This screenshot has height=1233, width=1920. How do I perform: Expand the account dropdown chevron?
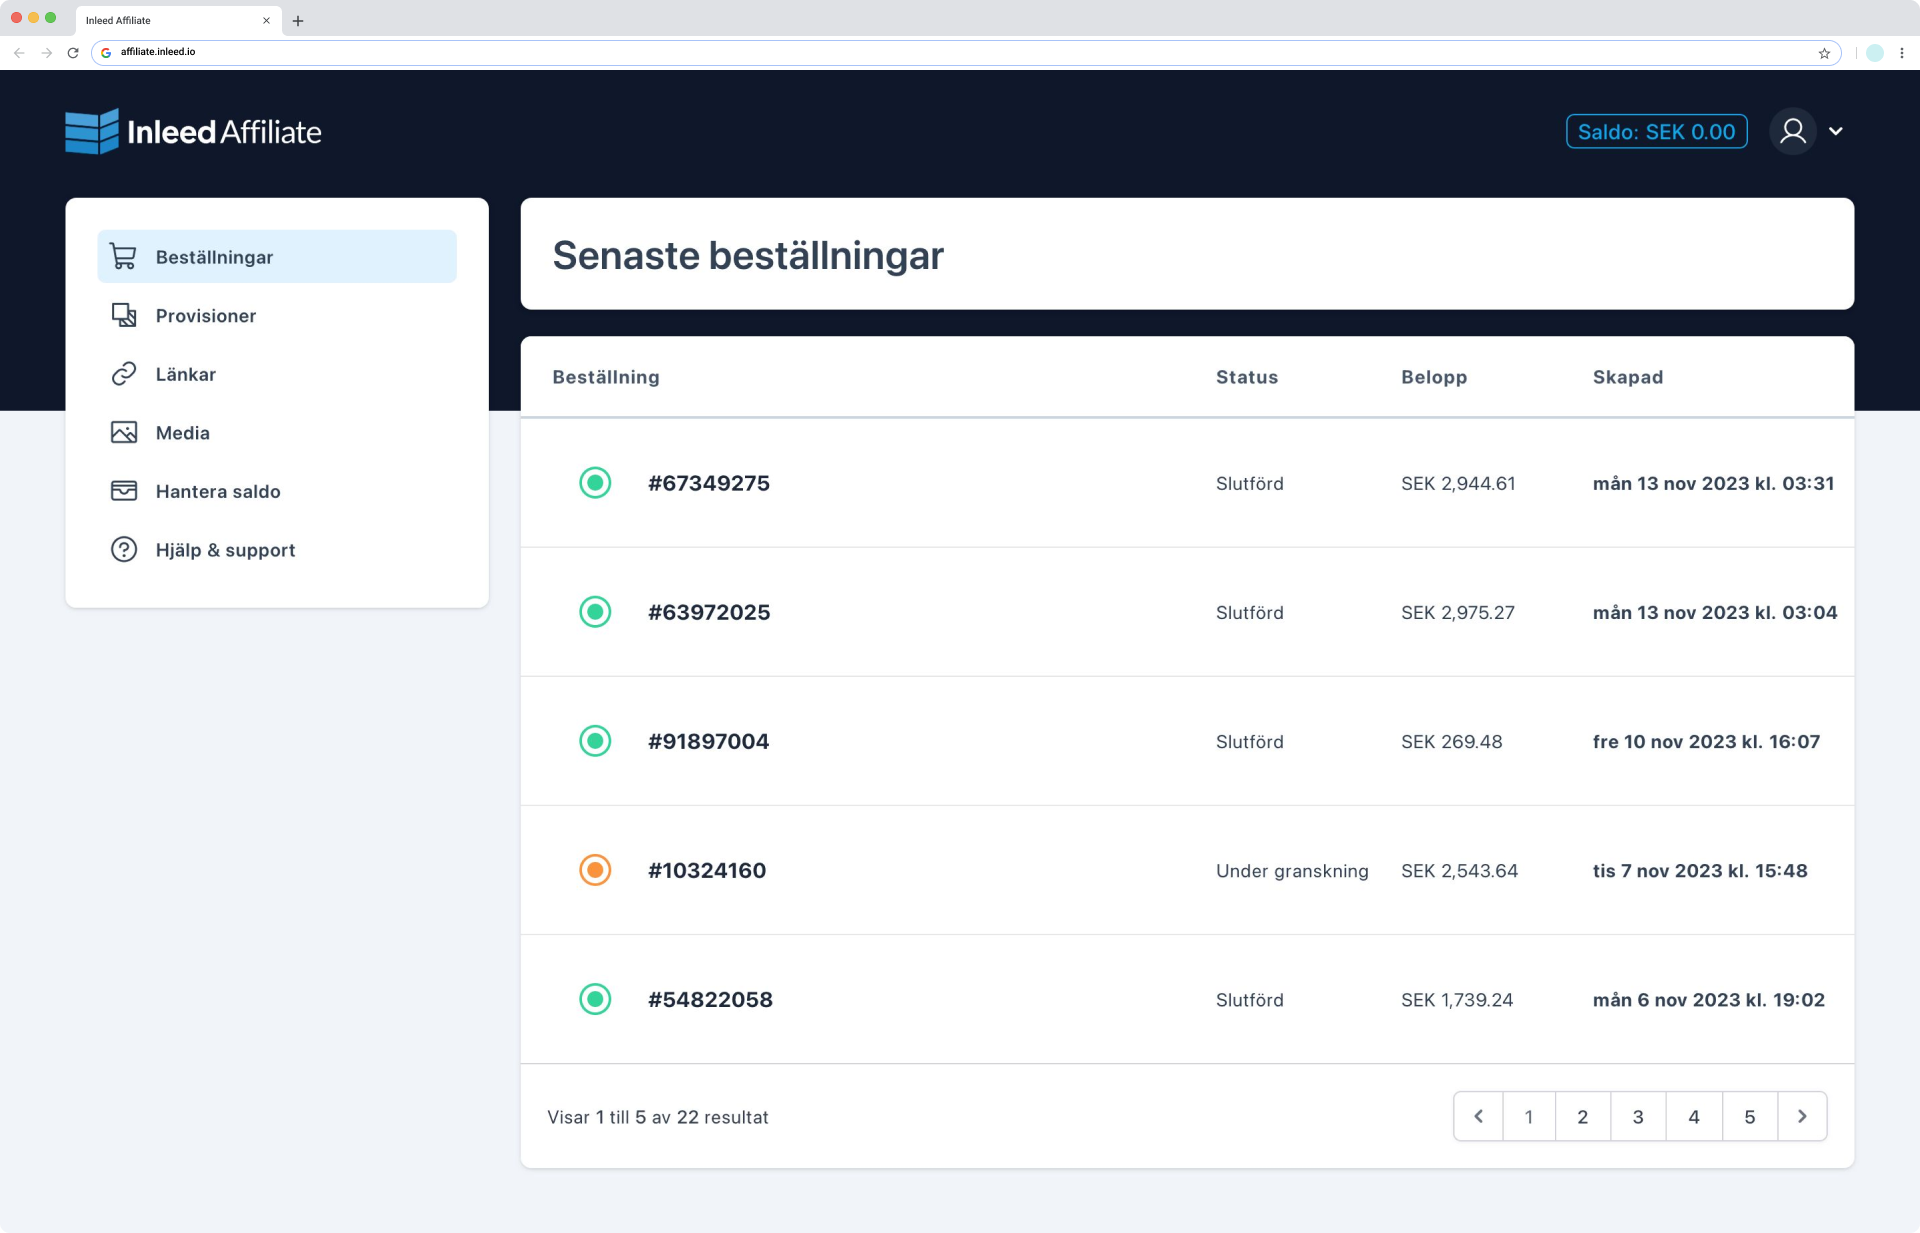(1836, 131)
